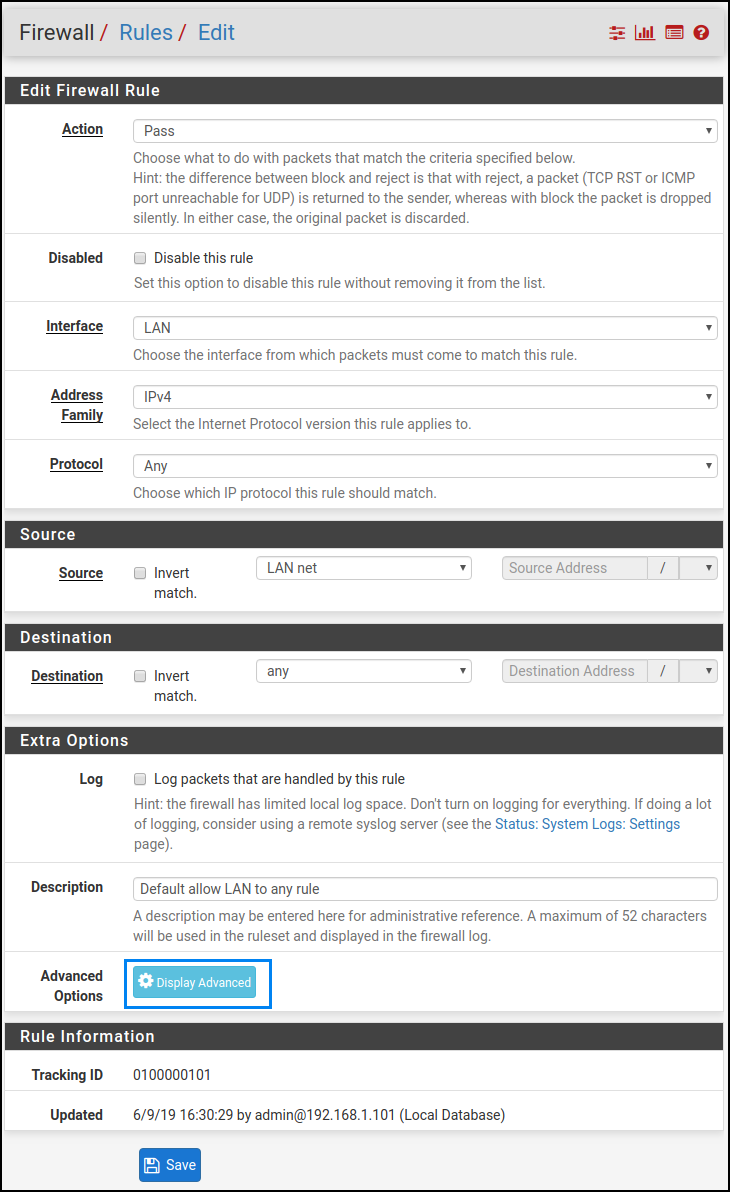Toggle Source Invert match checkbox
The height and width of the screenshot is (1192, 730).
[x=140, y=574]
